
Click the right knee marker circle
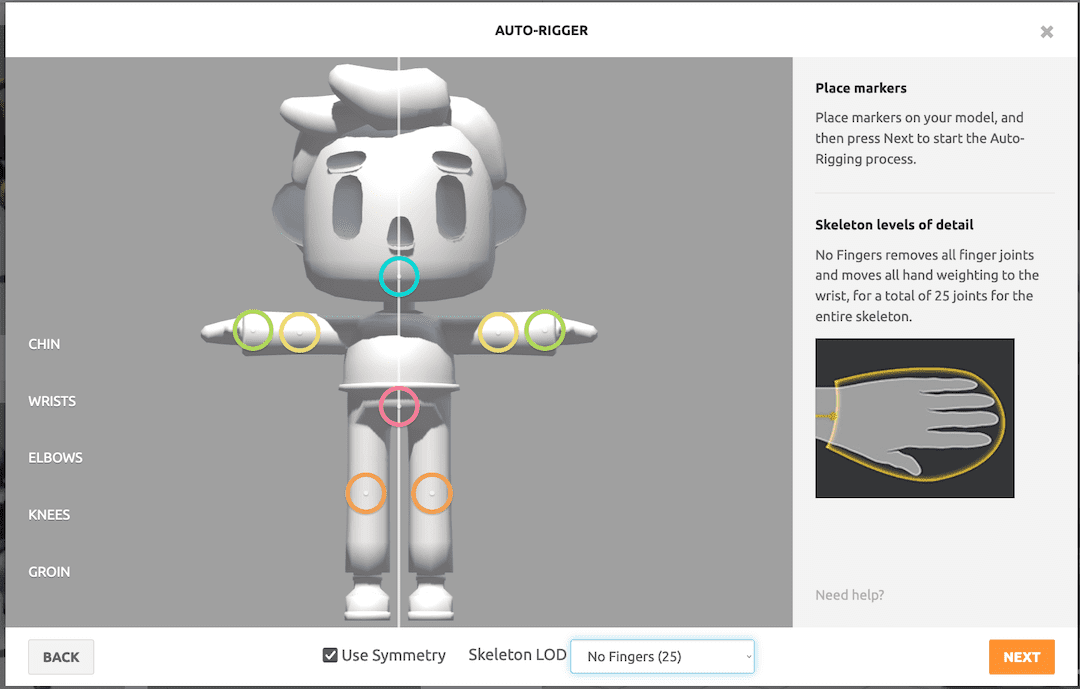pyautogui.click(x=432, y=492)
